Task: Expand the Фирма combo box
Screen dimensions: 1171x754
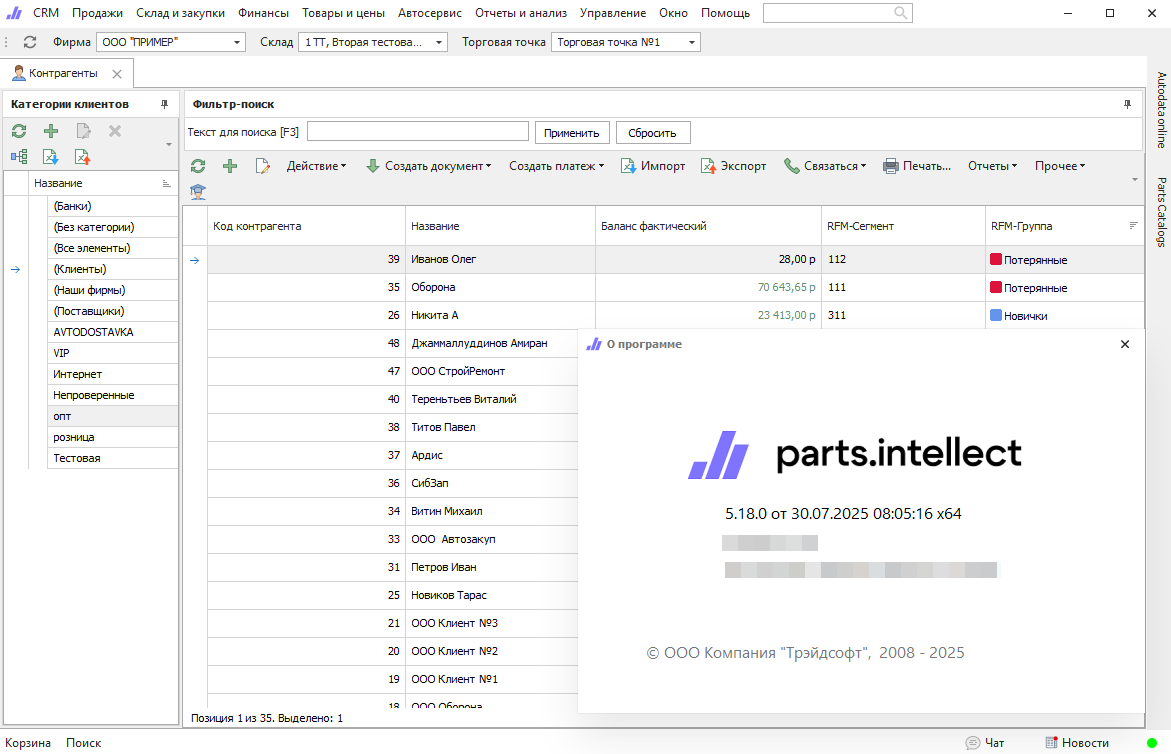Action: click(x=237, y=43)
